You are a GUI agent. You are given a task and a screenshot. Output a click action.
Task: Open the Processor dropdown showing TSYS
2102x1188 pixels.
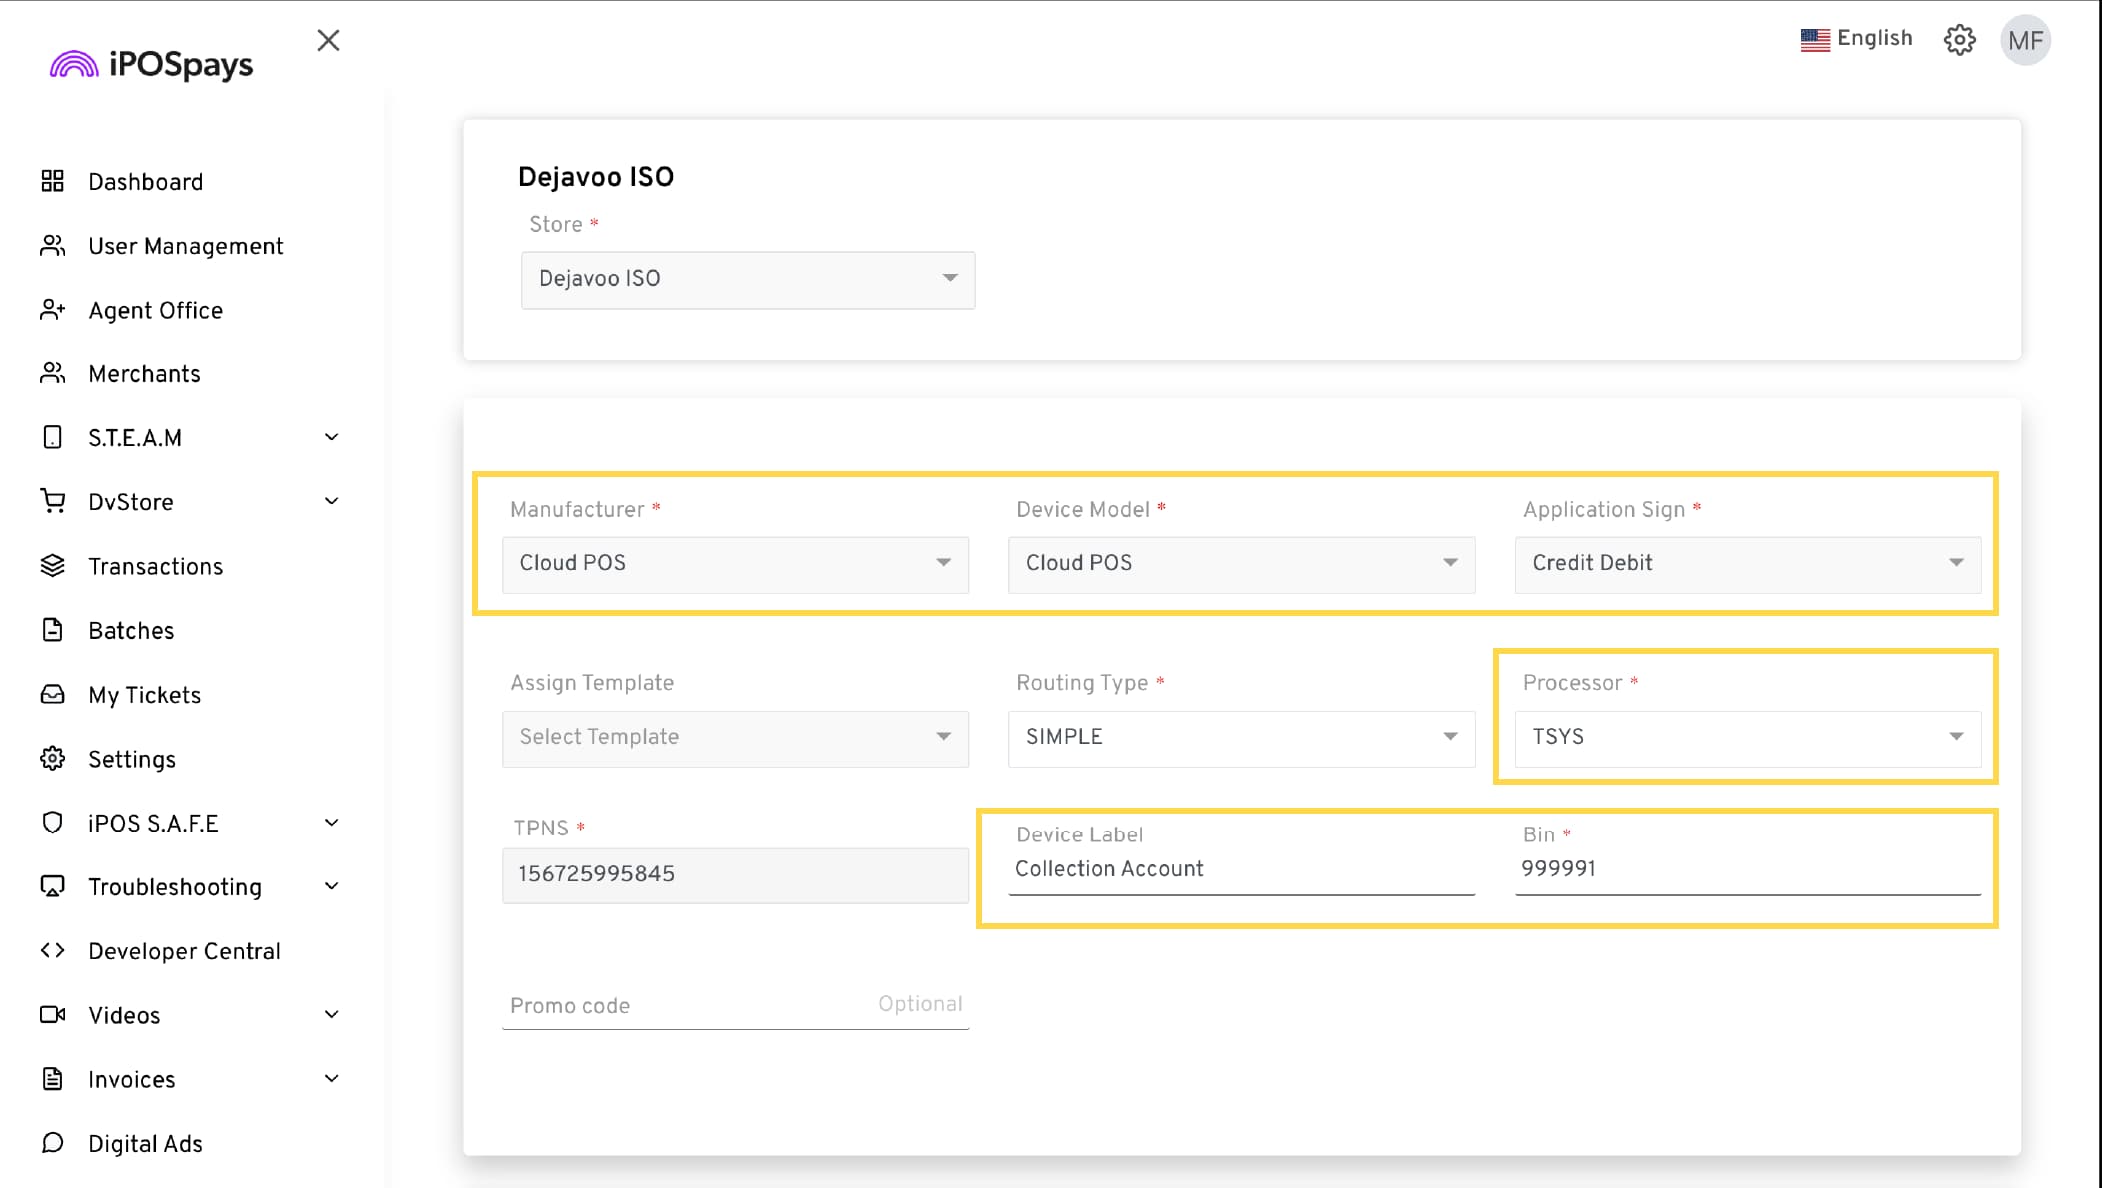pos(1746,738)
